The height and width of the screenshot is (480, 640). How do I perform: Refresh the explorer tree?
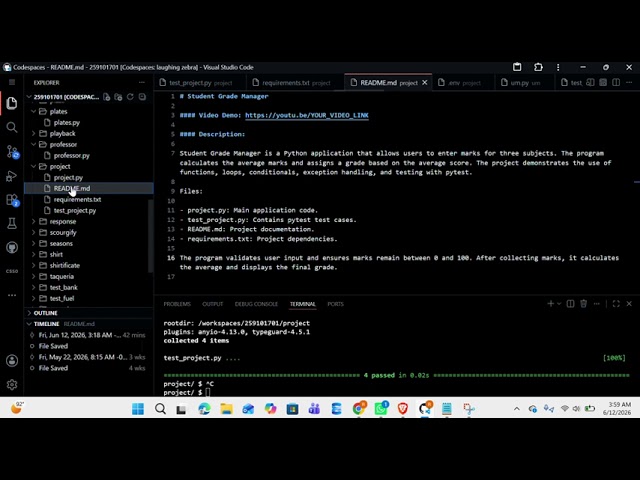pyautogui.click(x=130, y=97)
